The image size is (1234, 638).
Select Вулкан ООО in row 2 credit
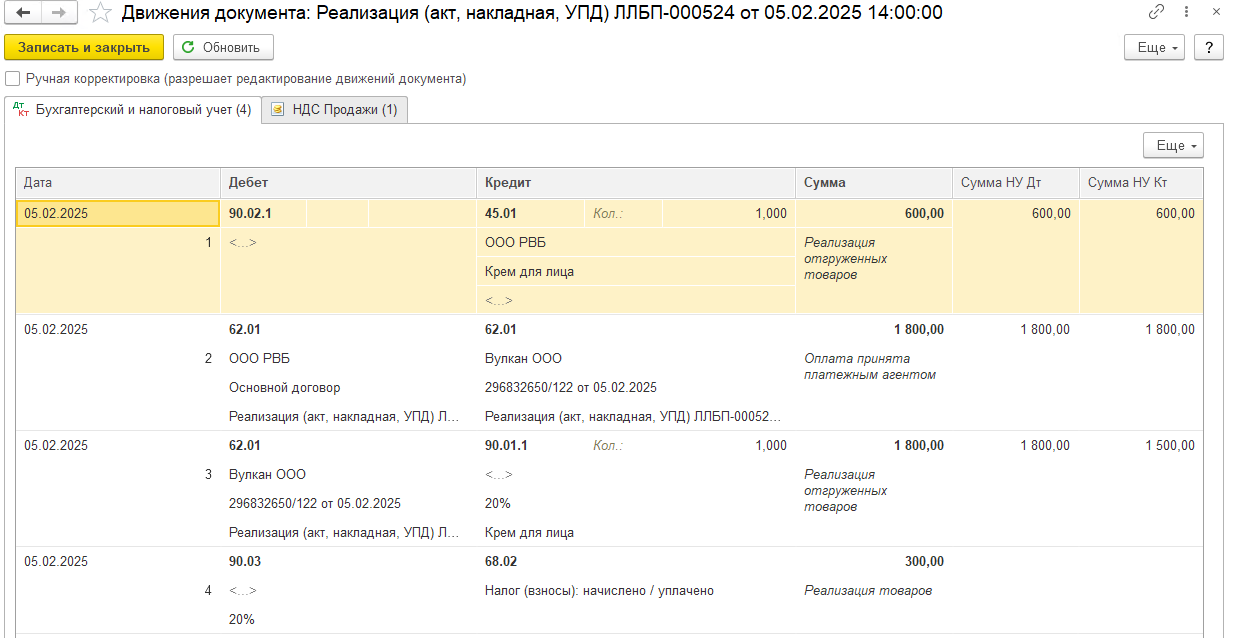point(523,358)
